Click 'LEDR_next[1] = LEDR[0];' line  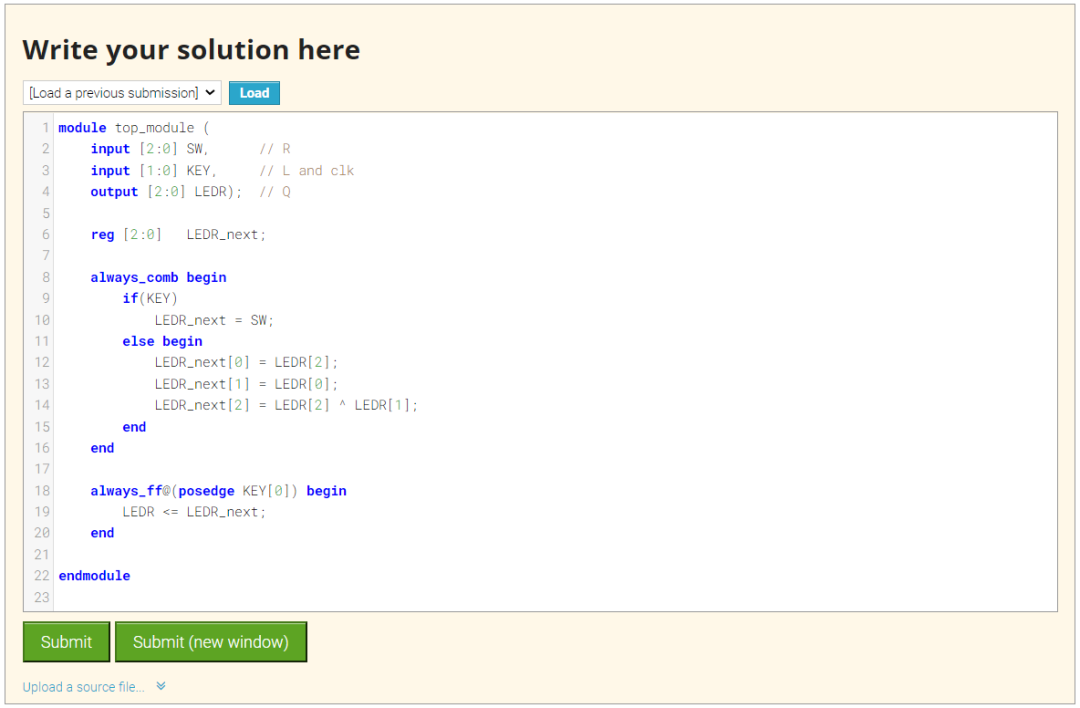[246, 384]
